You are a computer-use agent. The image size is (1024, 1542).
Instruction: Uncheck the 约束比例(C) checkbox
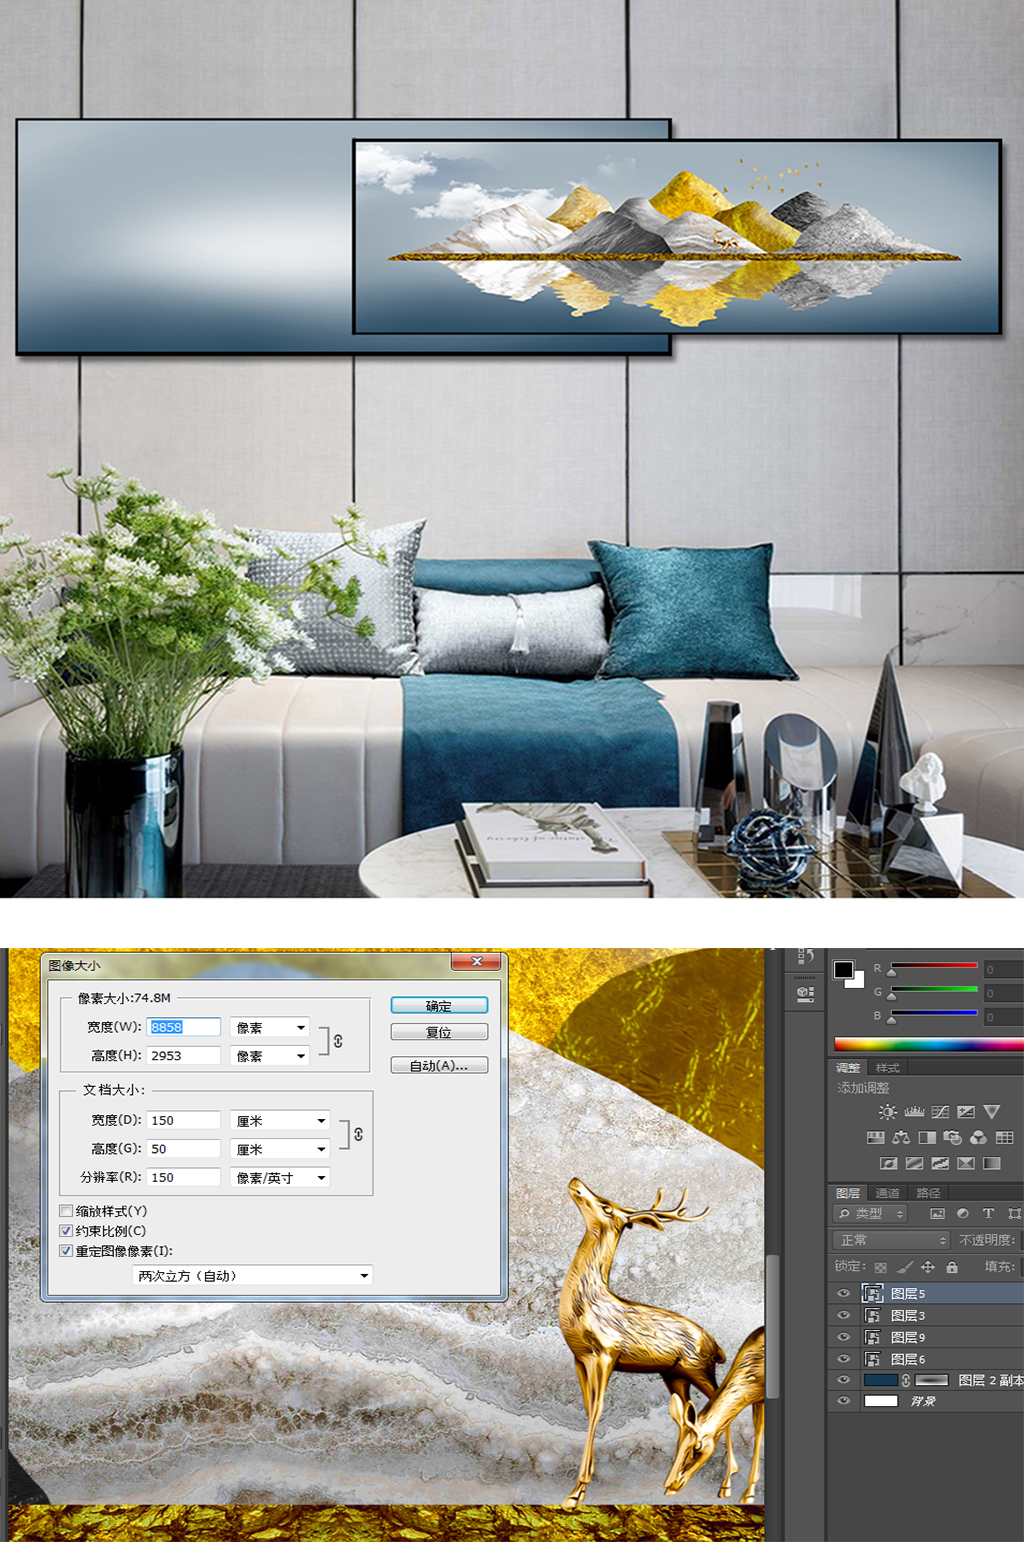[66, 1231]
